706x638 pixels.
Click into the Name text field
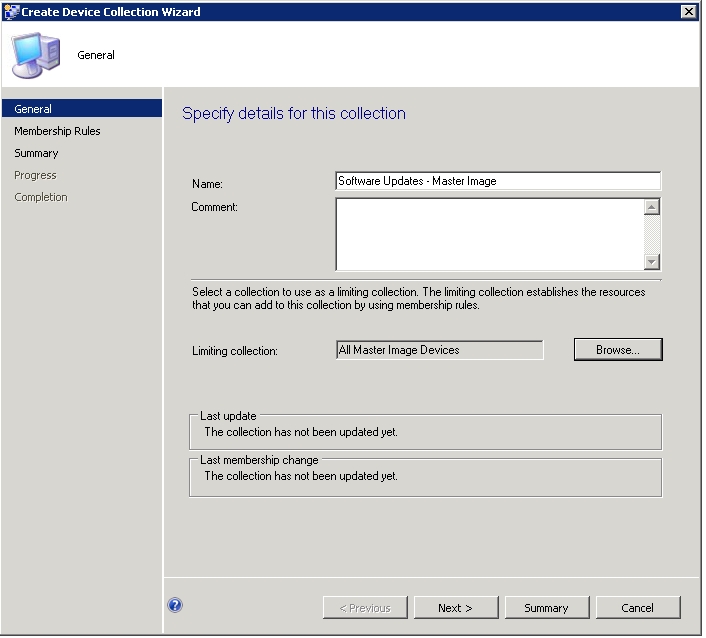click(497, 181)
